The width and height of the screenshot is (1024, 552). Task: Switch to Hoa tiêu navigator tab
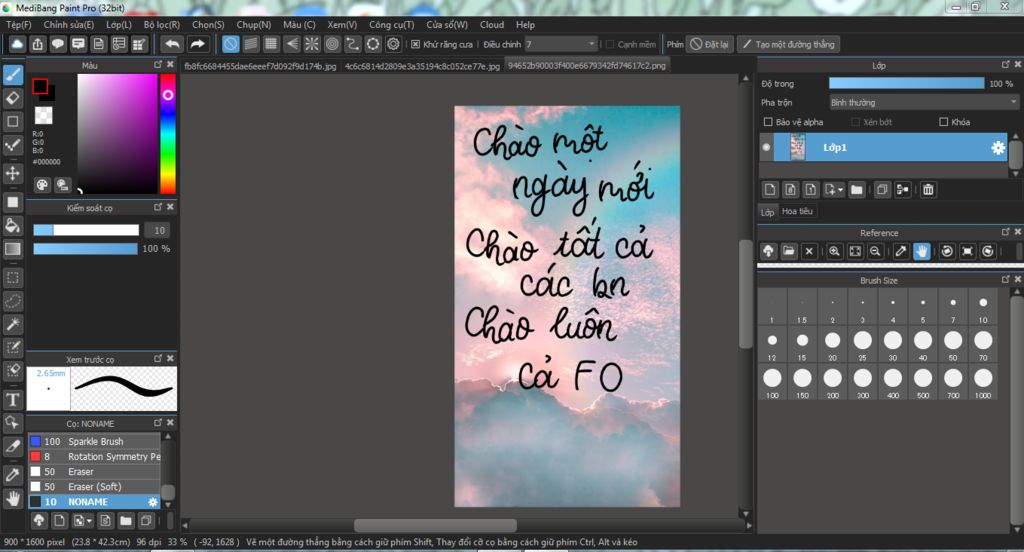pos(797,212)
